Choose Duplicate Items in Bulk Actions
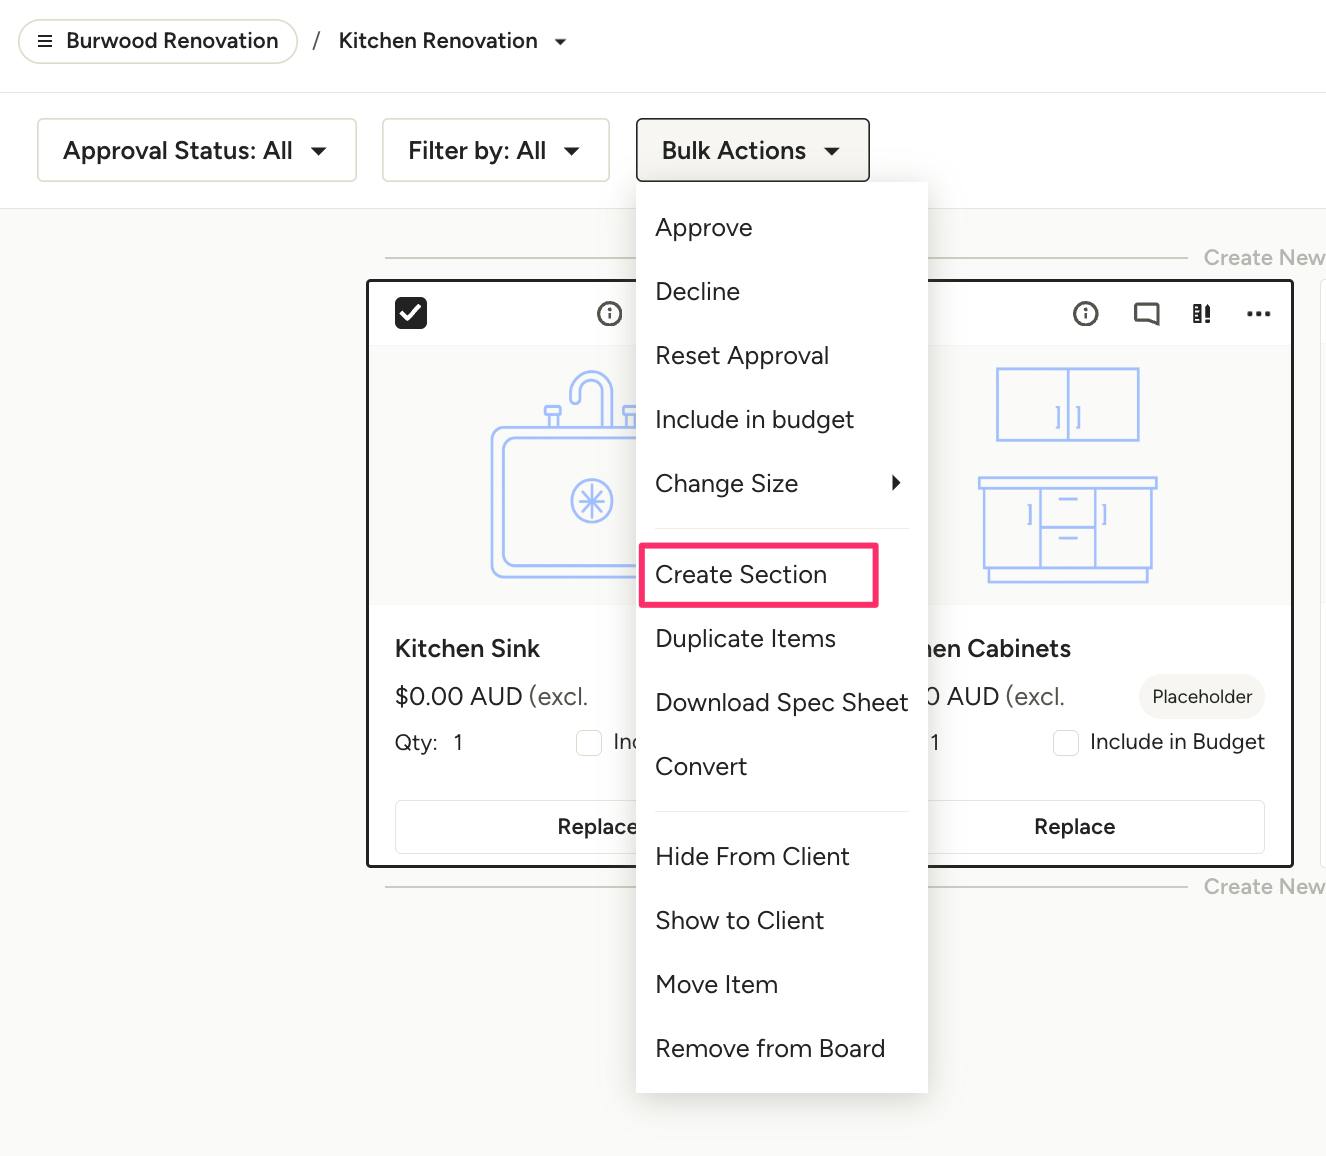 coord(745,639)
